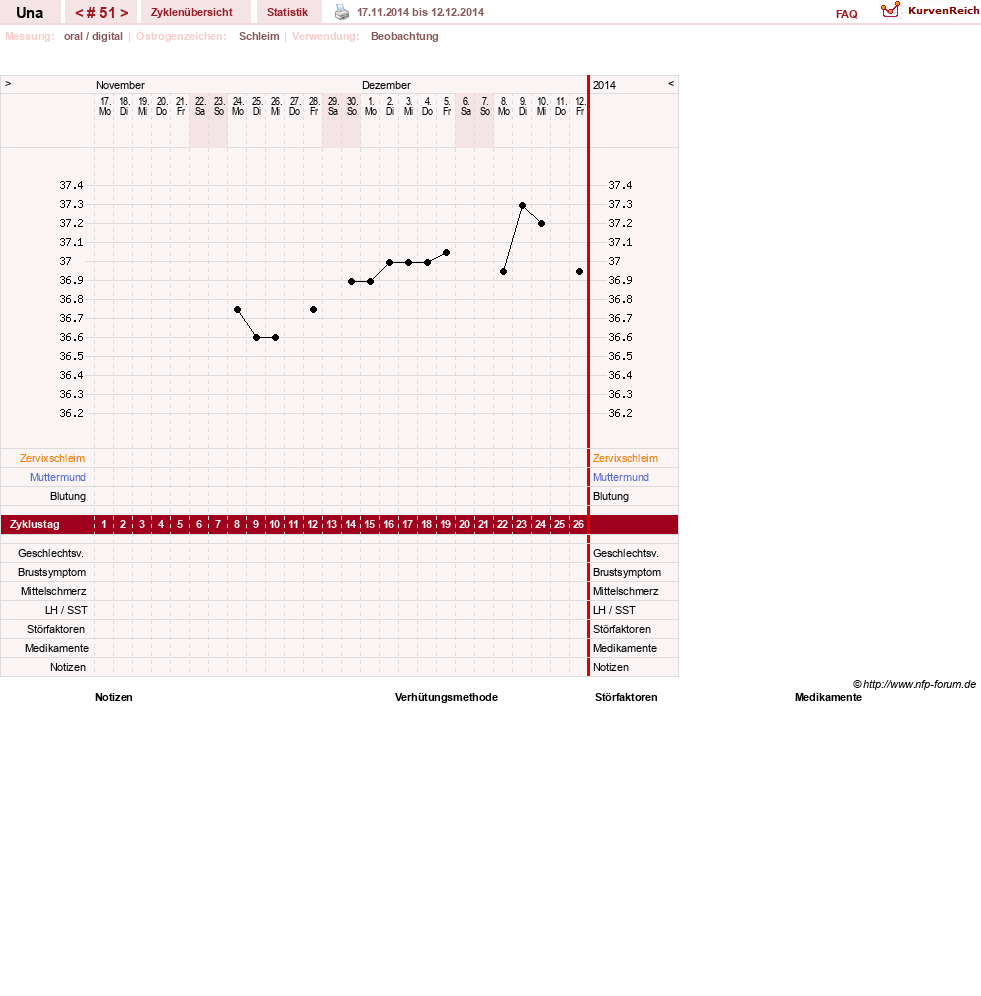Click the Medikamente row label on left
981x996 pixels.
57,649
